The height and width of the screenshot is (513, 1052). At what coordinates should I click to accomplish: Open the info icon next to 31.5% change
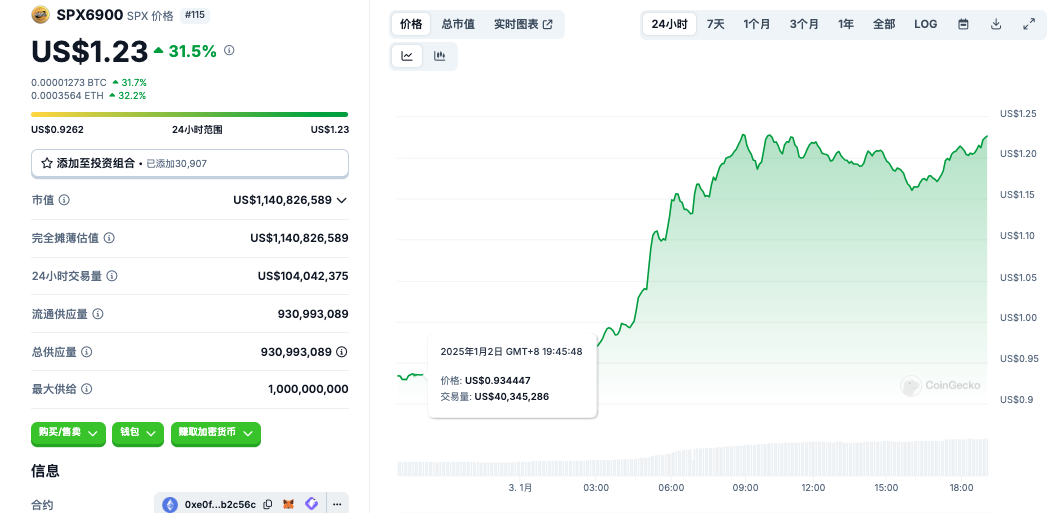229,50
